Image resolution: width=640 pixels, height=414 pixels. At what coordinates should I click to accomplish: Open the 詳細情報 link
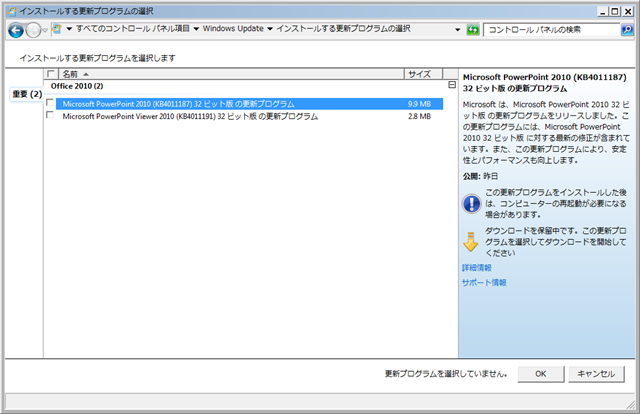coord(477,268)
